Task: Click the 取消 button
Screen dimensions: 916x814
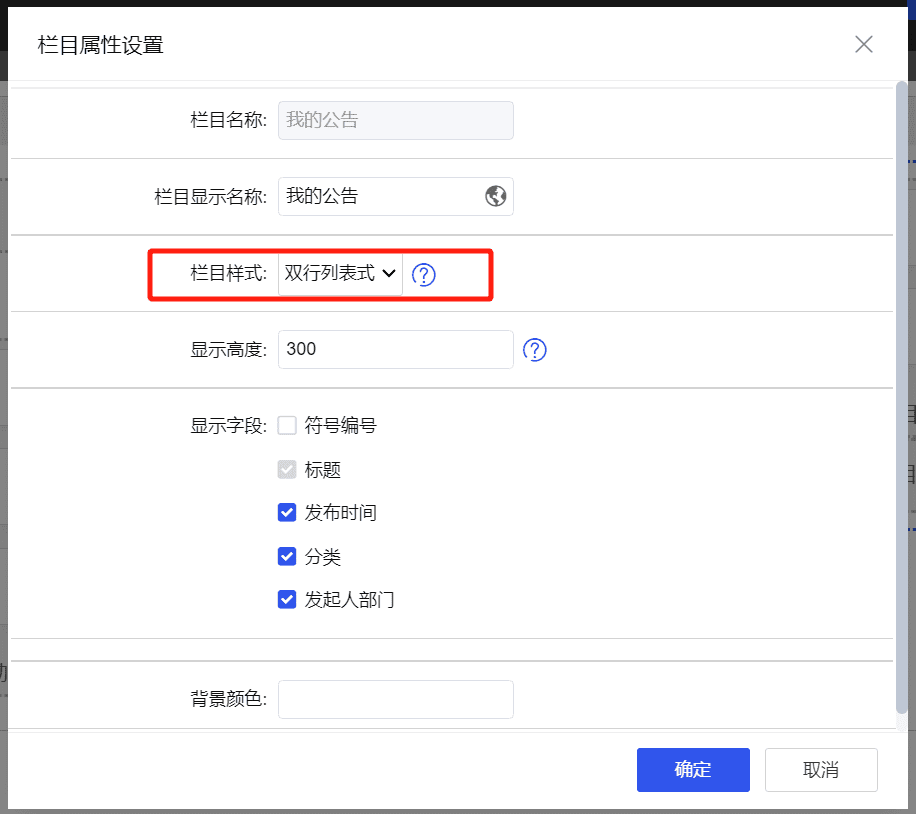Action: coord(821,770)
